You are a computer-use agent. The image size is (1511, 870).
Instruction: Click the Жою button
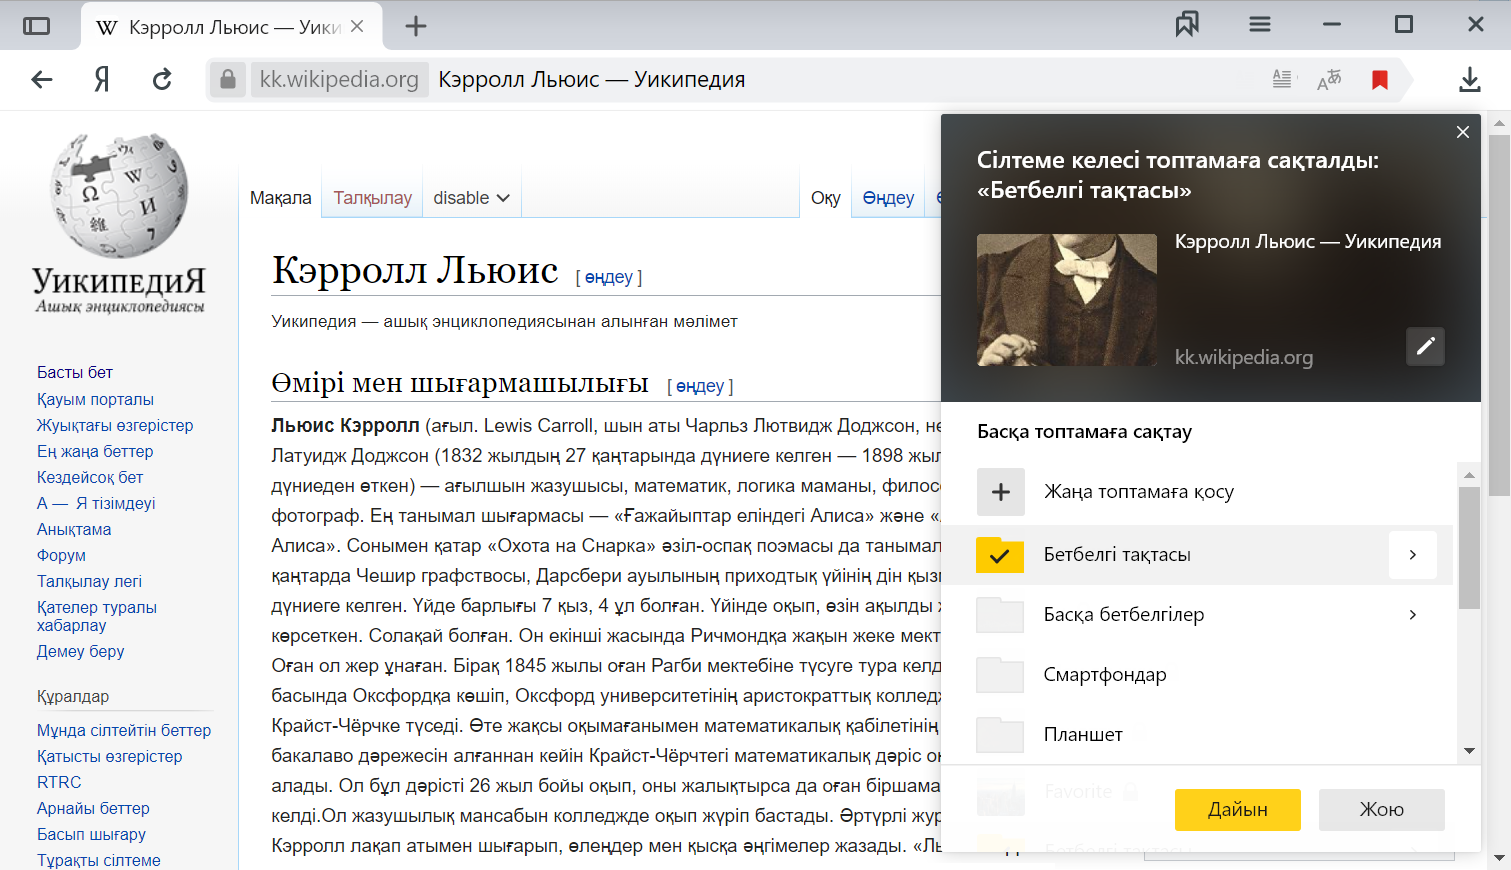[1382, 810]
